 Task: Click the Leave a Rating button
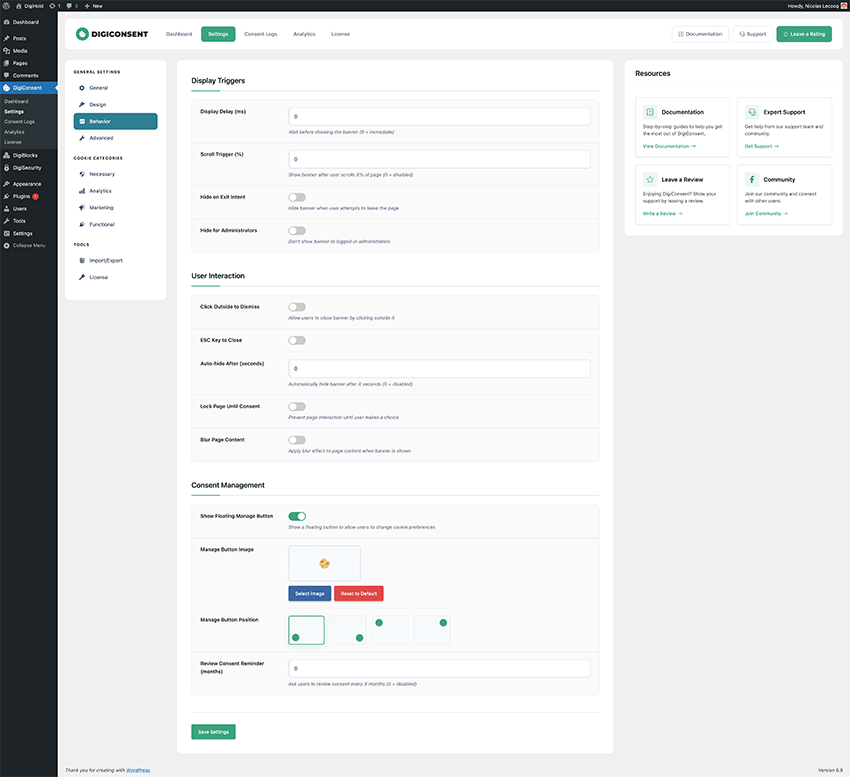pyautogui.click(x=804, y=34)
